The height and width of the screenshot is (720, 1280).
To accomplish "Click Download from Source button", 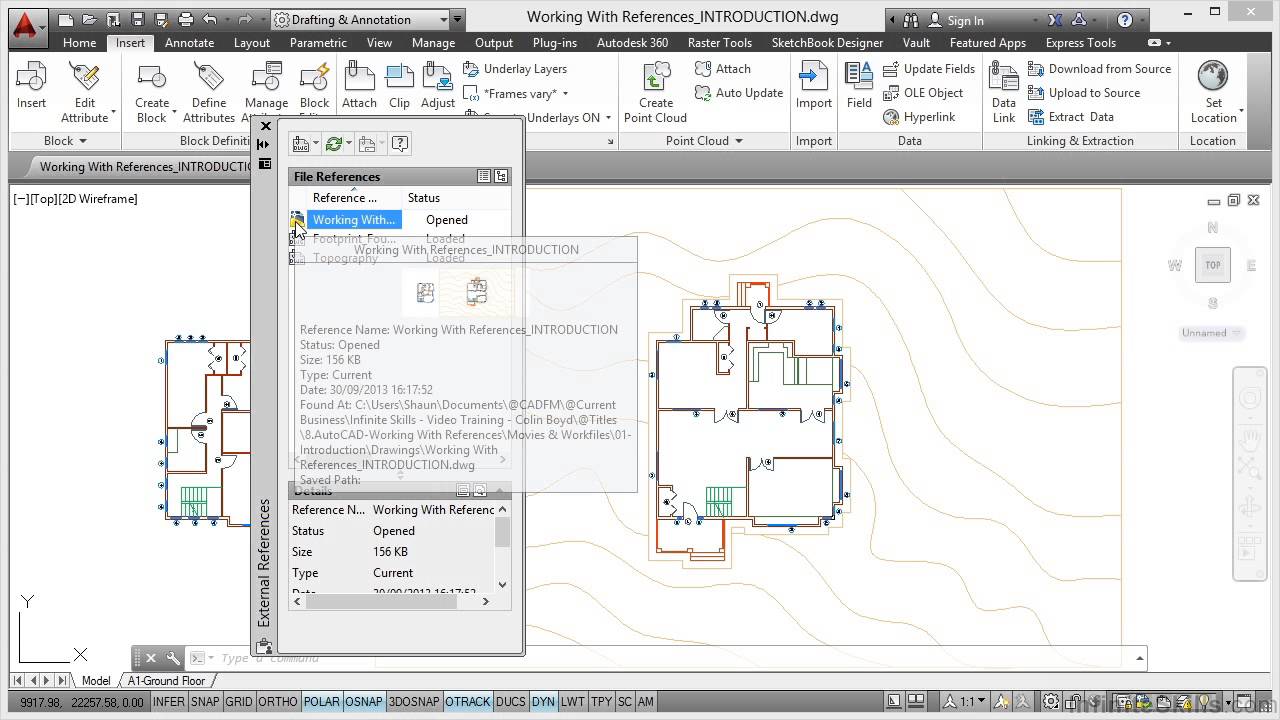I will tap(1099, 69).
